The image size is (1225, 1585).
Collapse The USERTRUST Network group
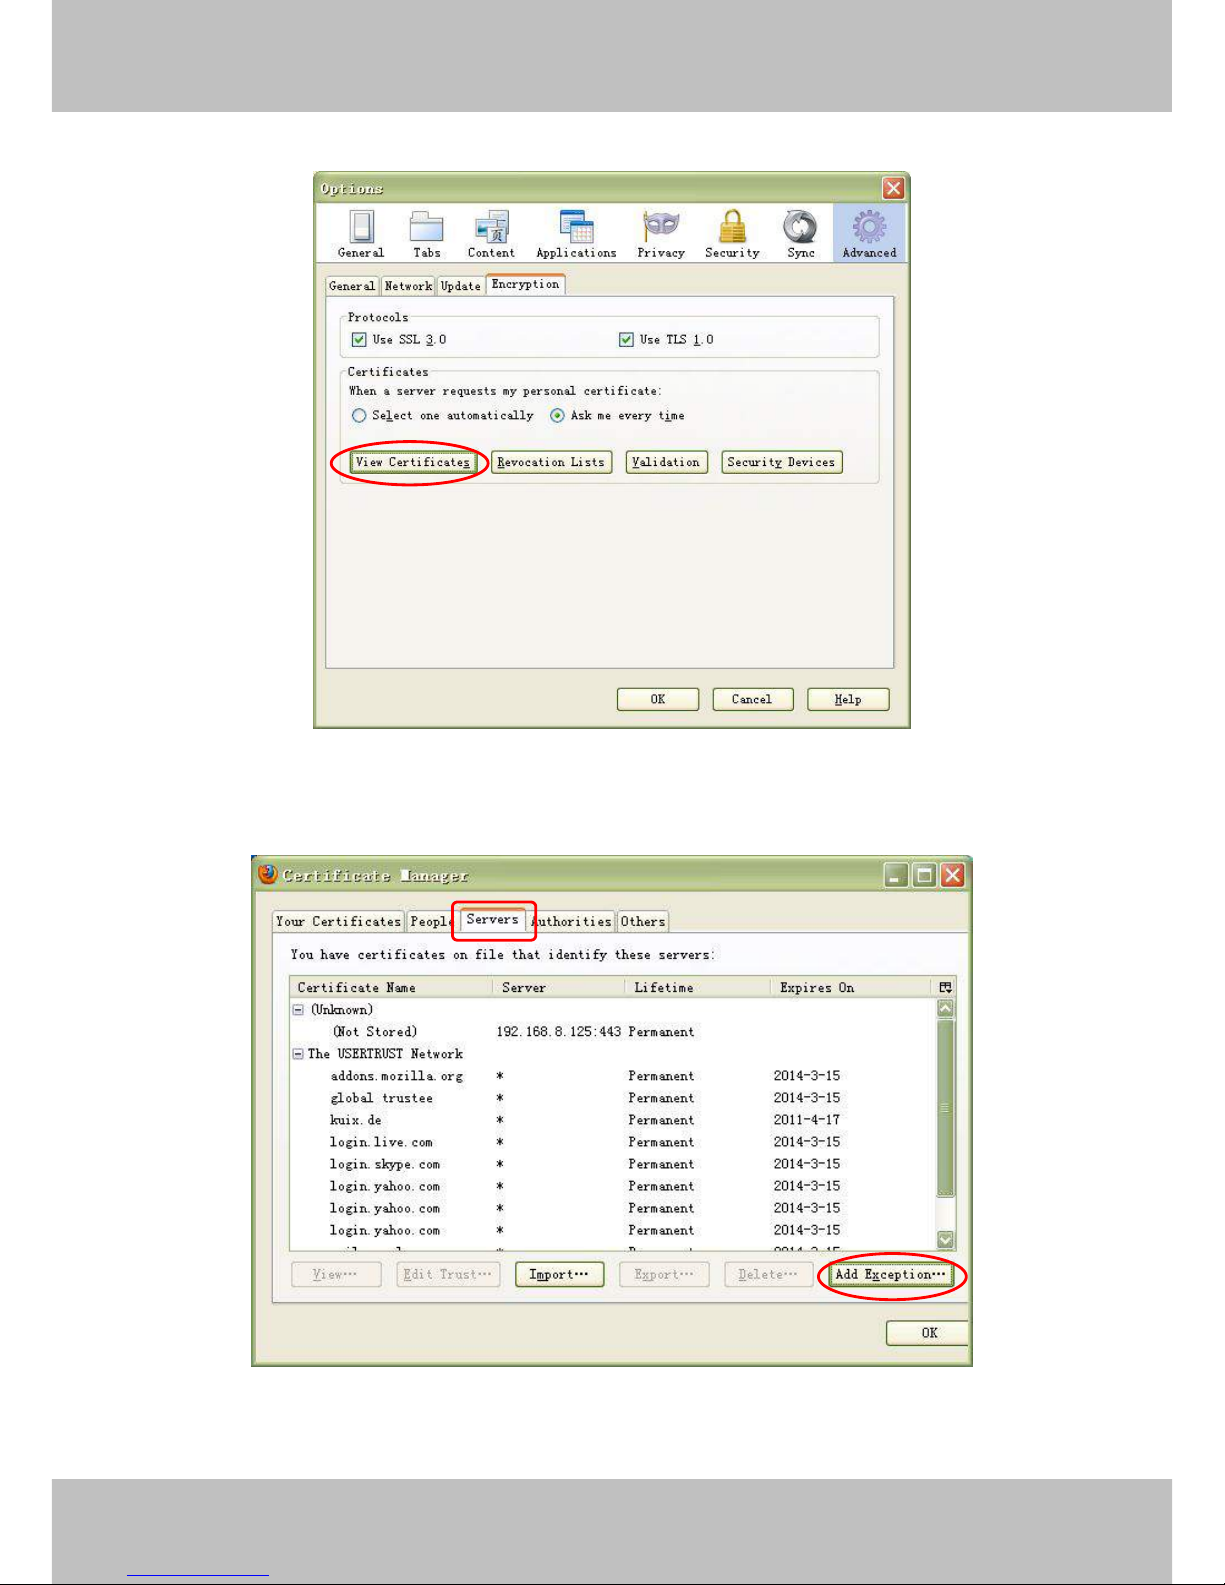[x=298, y=1054]
